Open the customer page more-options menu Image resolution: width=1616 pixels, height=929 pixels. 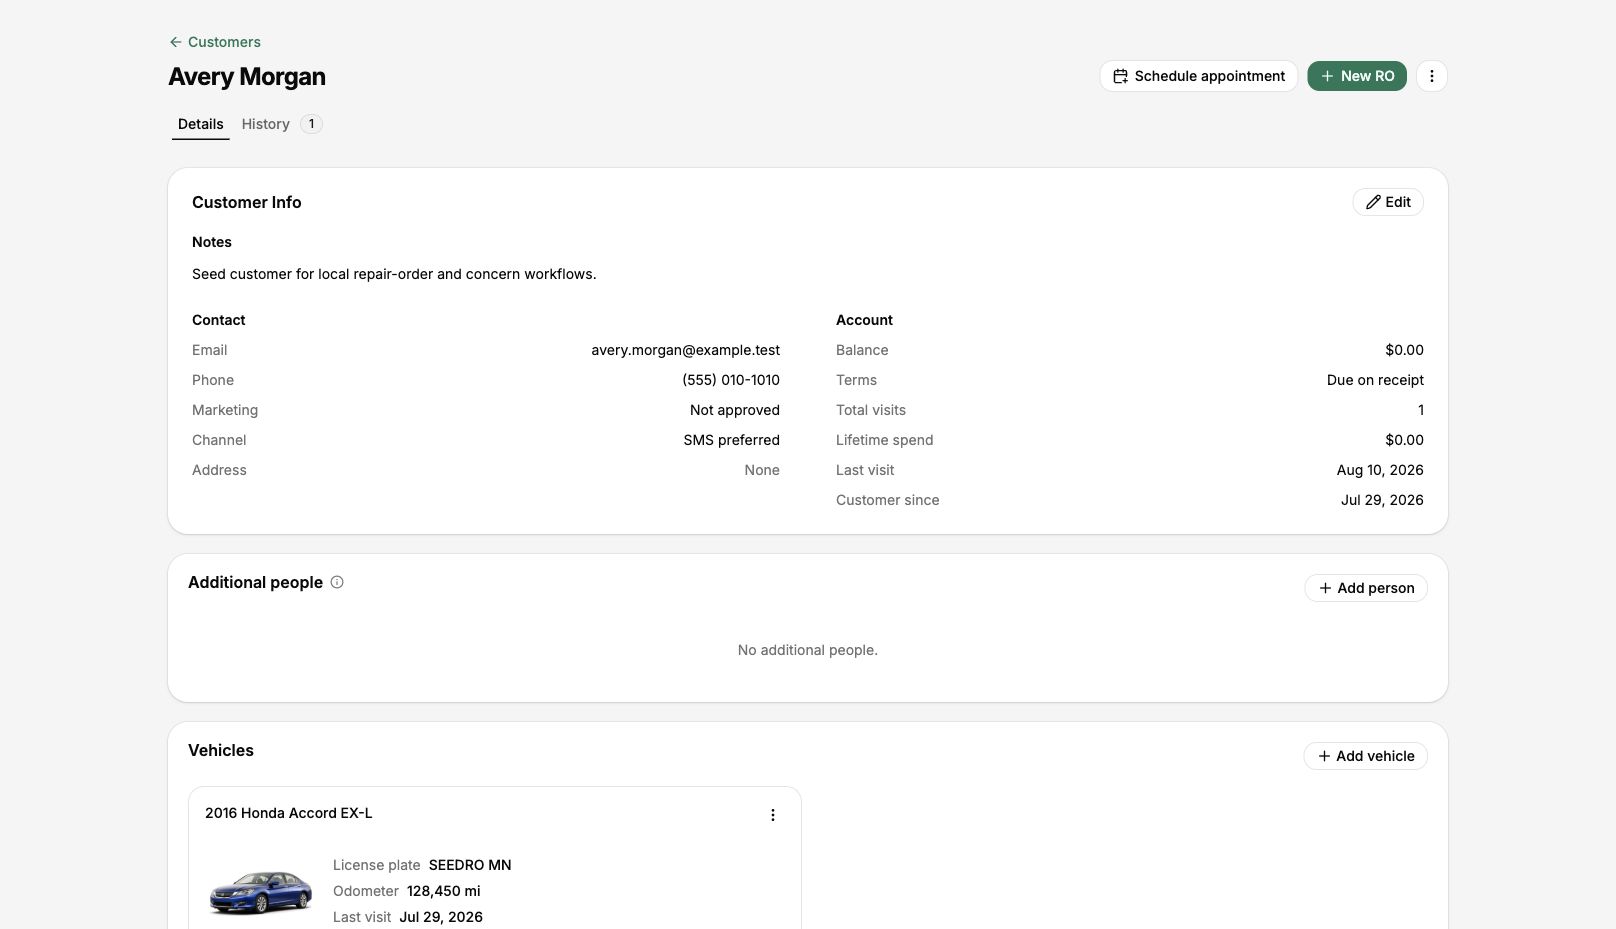tap(1432, 76)
